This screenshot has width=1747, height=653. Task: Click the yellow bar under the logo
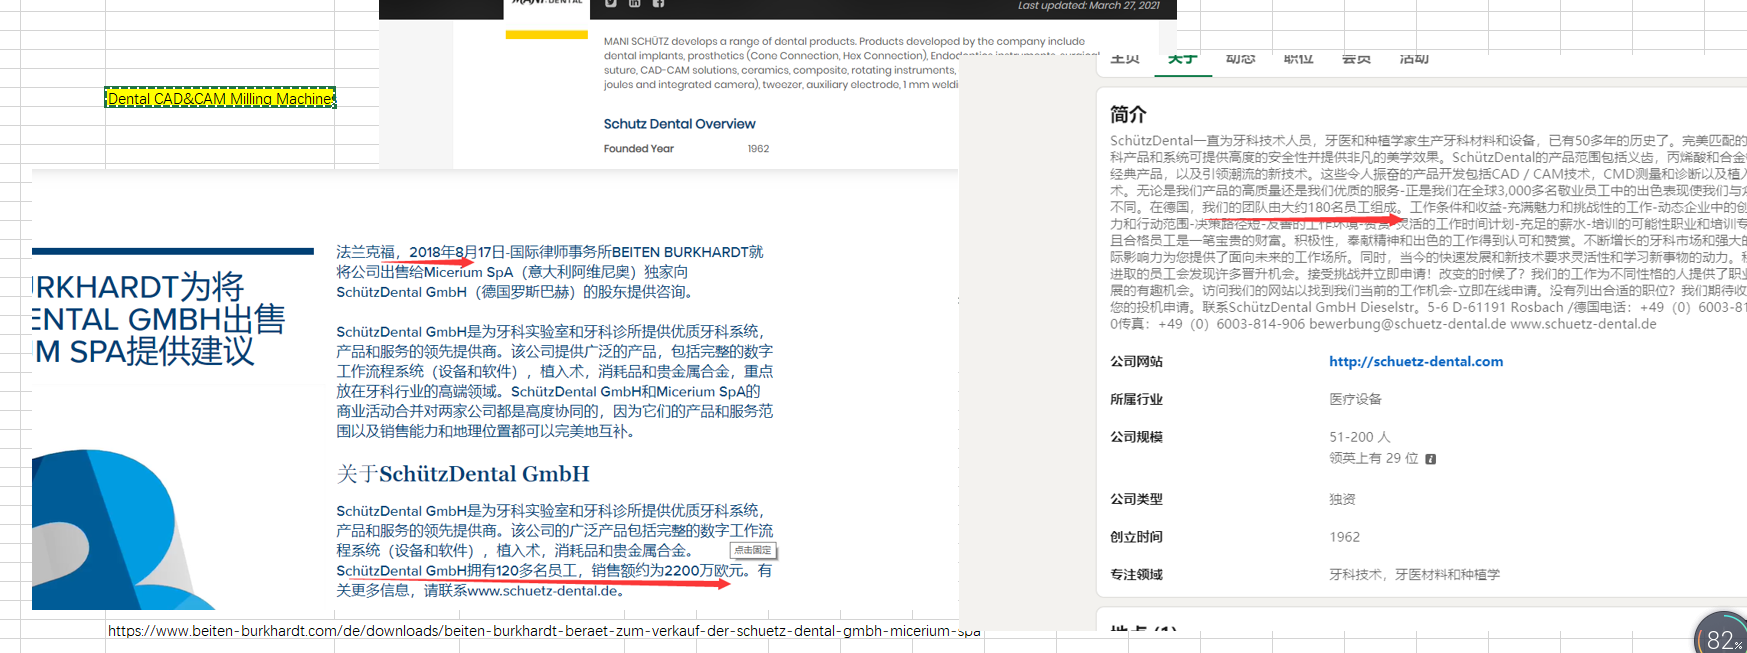546,35
